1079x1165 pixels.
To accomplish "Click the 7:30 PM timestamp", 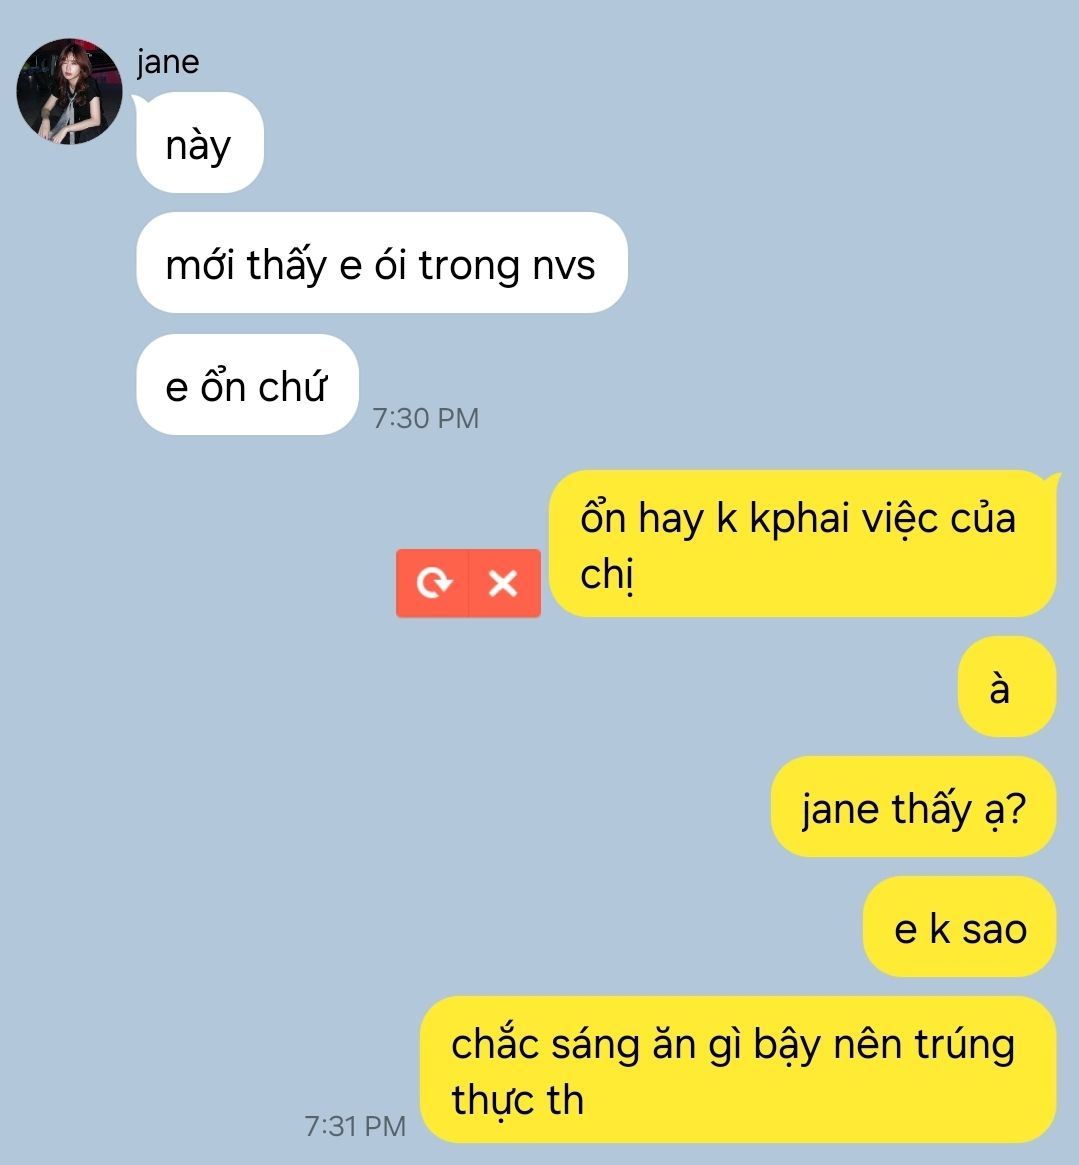I will 426,418.
